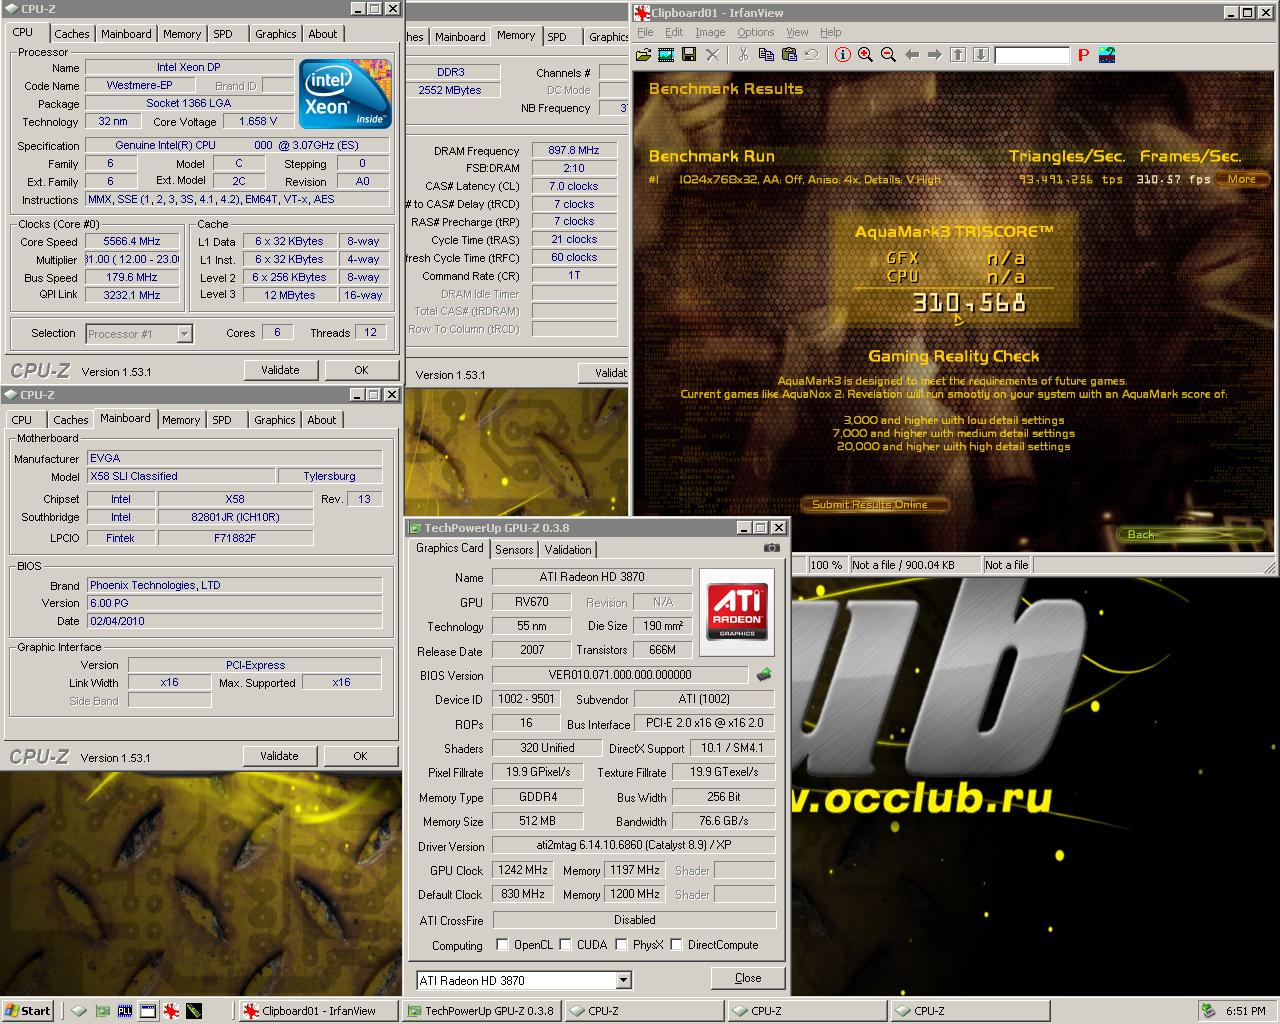
Task: Click the Paste clipboard icon in IrfanView
Action: 789,55
